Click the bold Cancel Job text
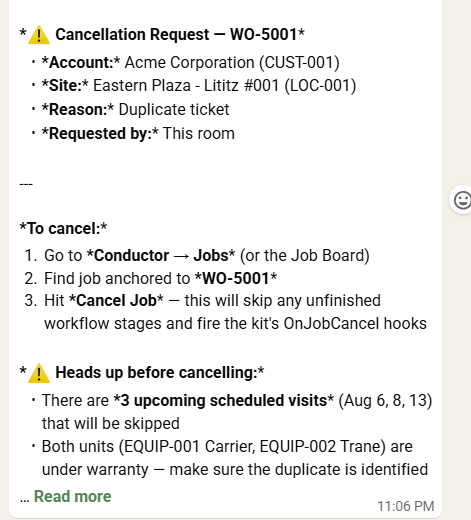The width and height of the screenshot is (471, 520). 116,301
